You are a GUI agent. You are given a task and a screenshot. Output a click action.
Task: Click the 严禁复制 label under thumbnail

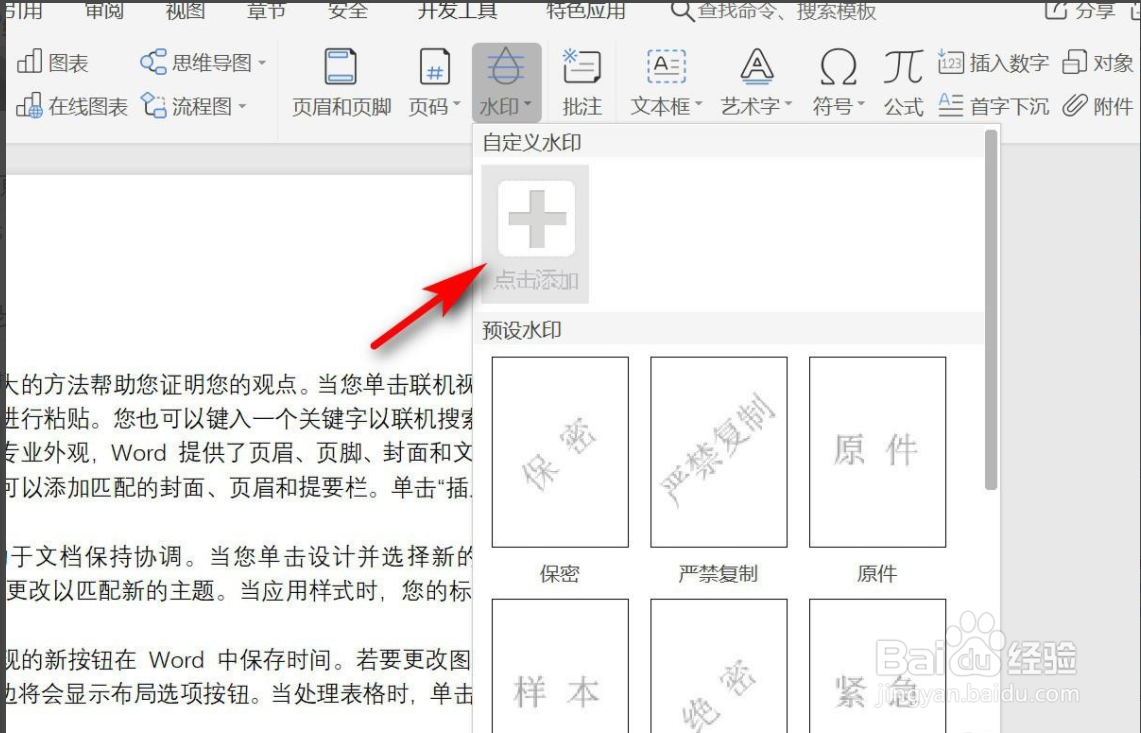click(718, 574)
